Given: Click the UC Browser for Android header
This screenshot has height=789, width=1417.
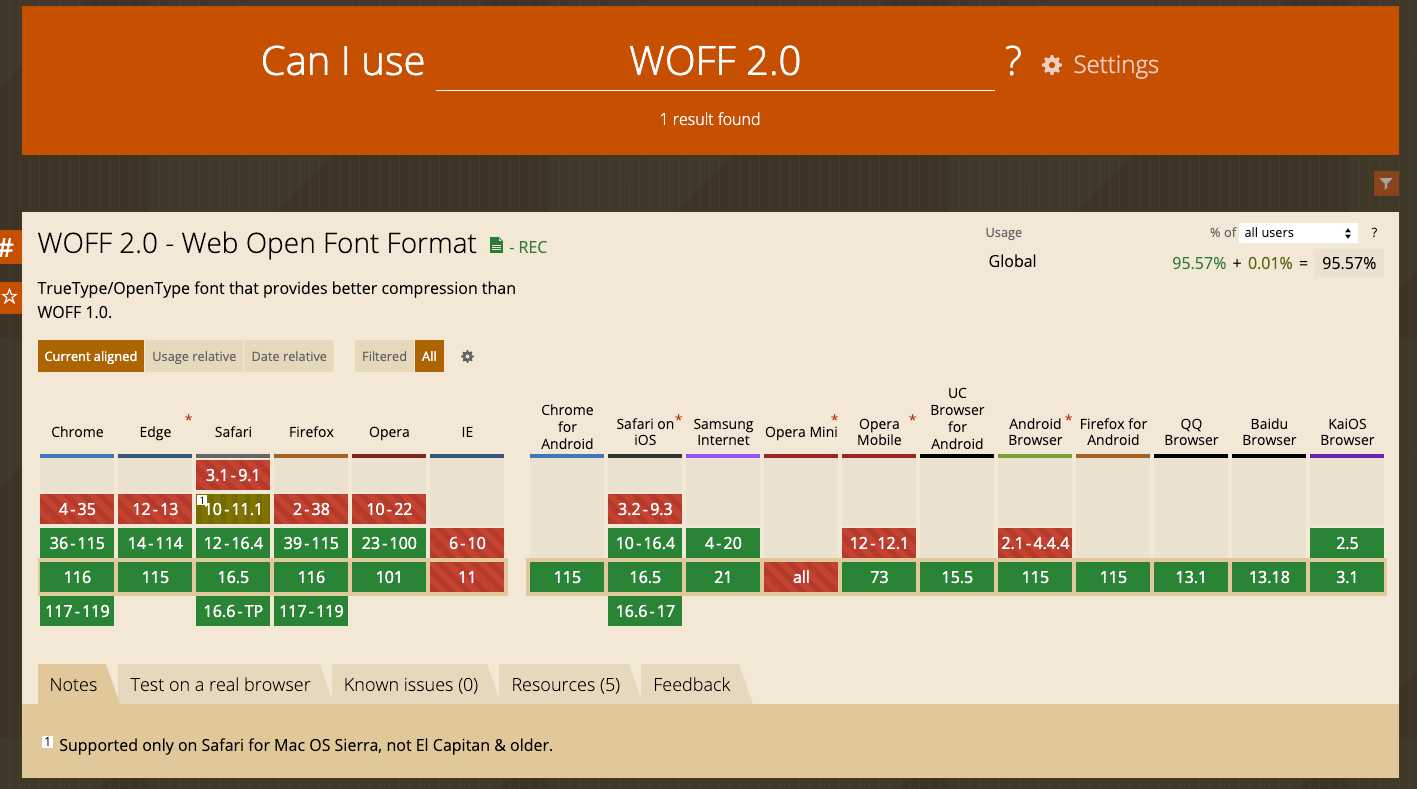Looking at the screenshot, I should (957, 418).
